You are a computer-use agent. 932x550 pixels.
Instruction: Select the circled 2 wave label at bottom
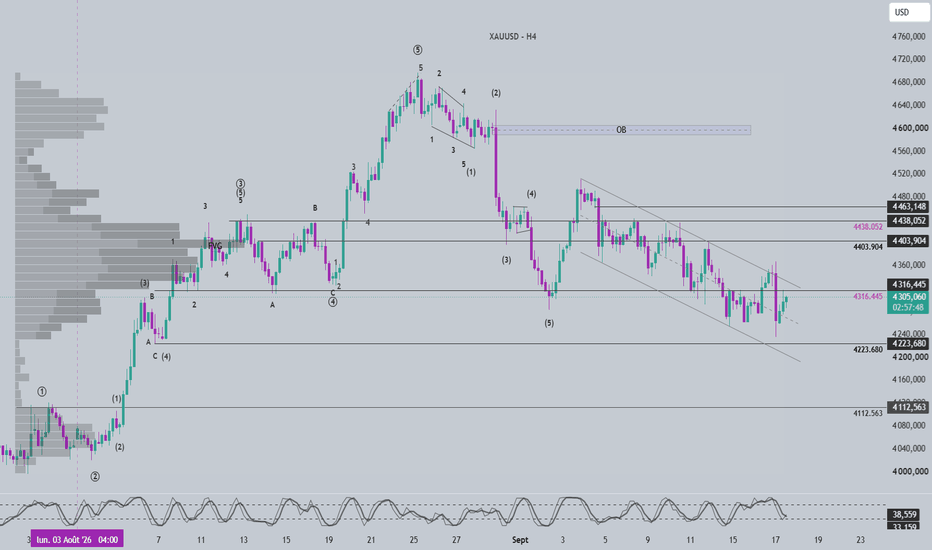95,476
